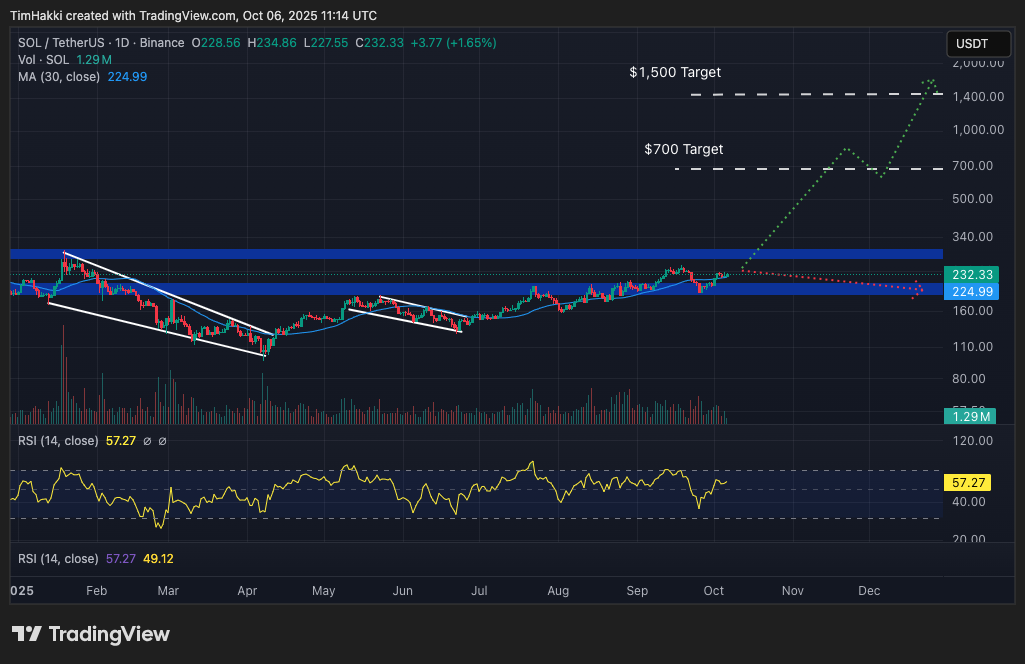Screen dimensions: 1025x664
Task: Select the bottom RSI (14, close) legend
Action: click(x=58, y=559)
